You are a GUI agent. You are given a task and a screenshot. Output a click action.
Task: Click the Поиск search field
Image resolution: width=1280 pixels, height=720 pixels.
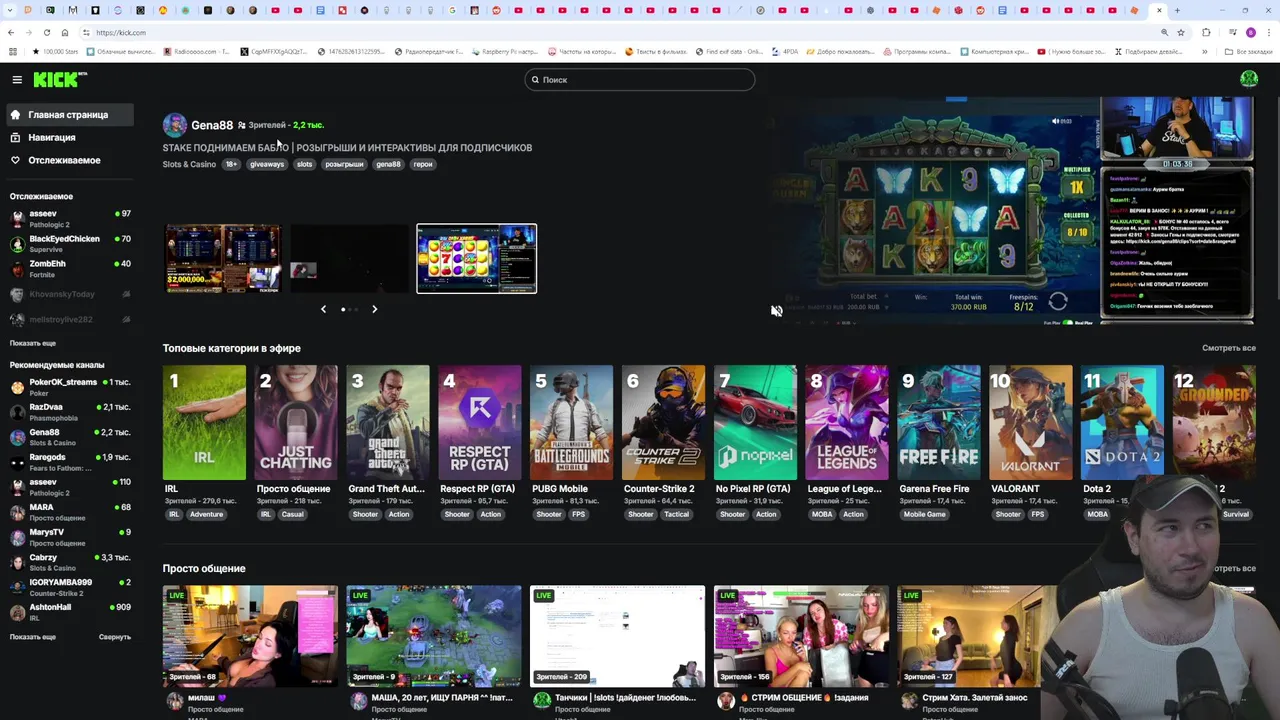pyautogui.click(x=640, y=79)
